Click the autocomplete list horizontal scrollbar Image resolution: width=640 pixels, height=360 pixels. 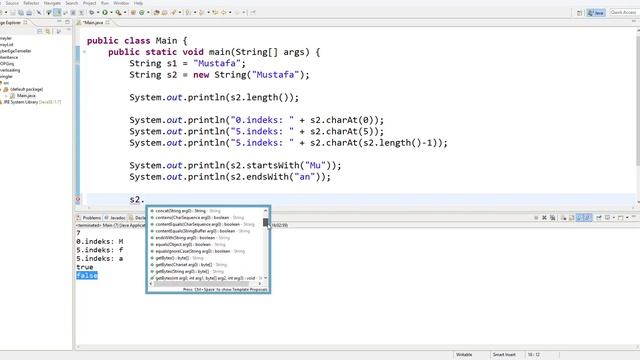202,284
